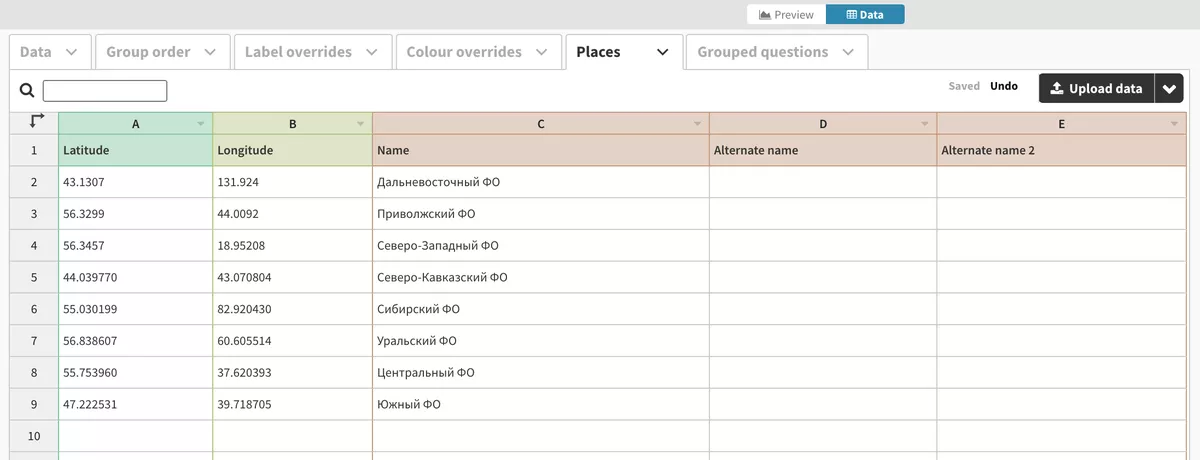Select the Group order tab
The image size is (1200, 460).
tap(161, 52)
